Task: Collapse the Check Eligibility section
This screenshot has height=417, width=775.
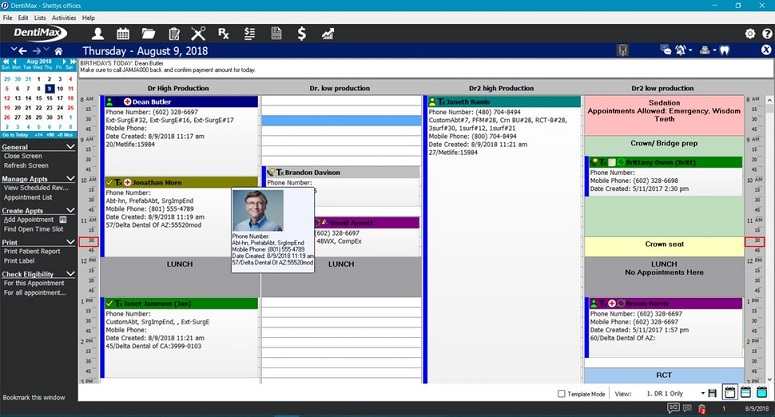Action: point(70,274)
